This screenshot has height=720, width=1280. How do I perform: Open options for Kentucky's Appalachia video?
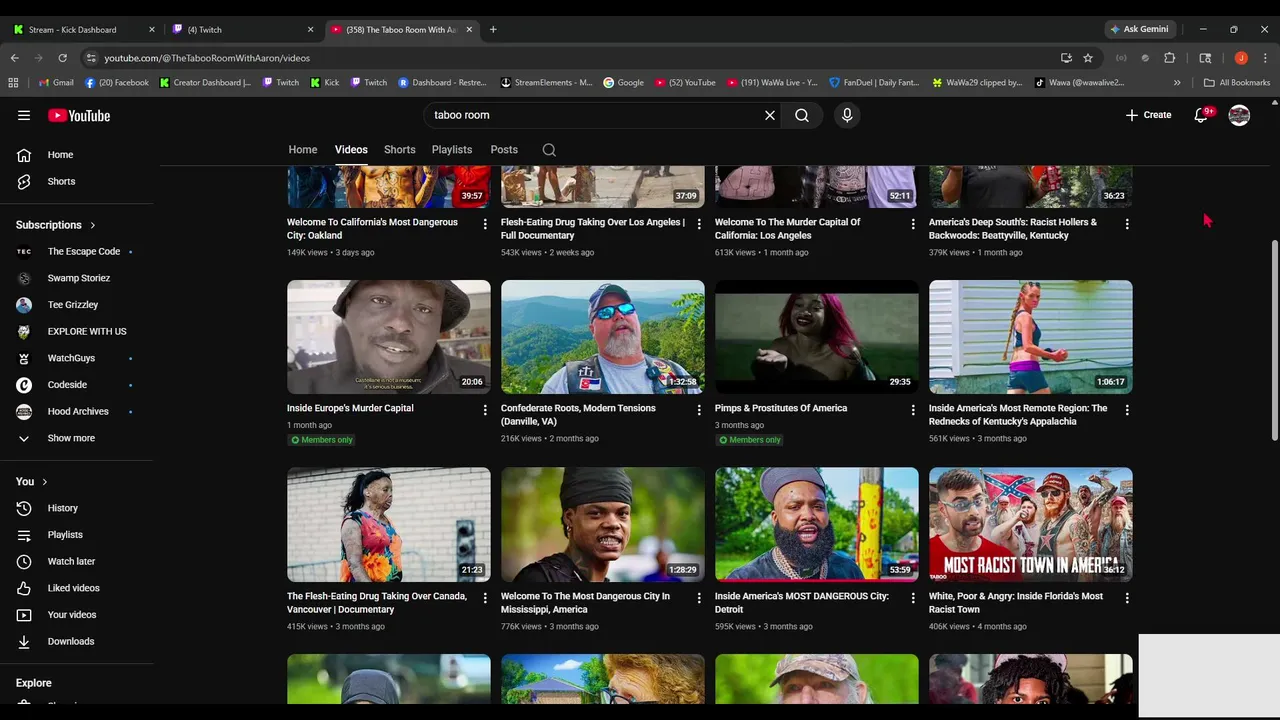1127,410
